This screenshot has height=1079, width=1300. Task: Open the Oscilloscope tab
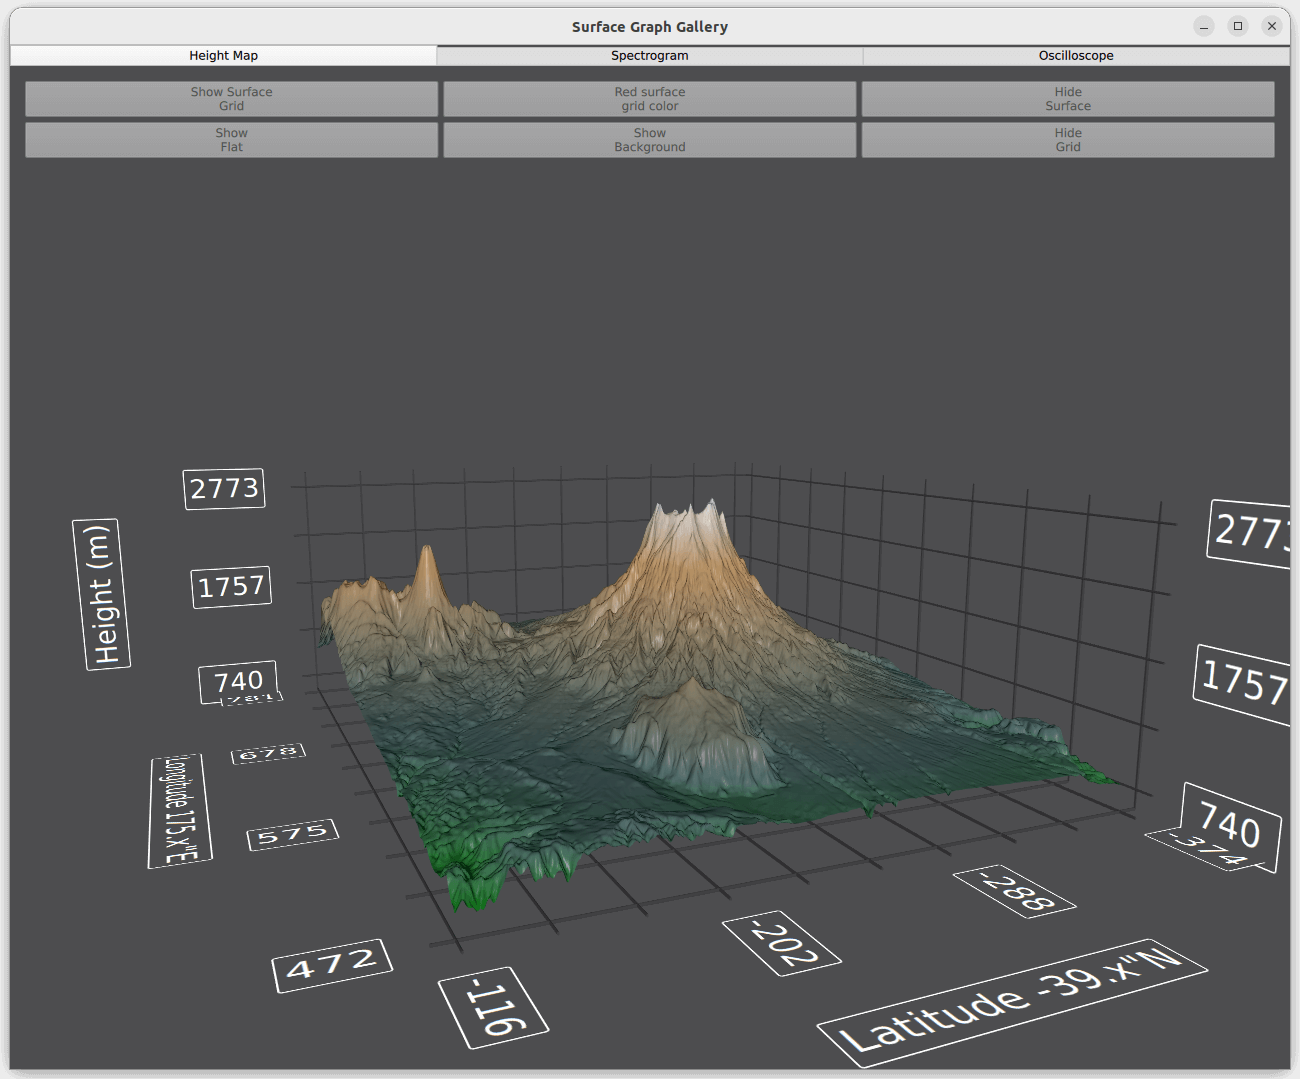tap(1075, 56)
